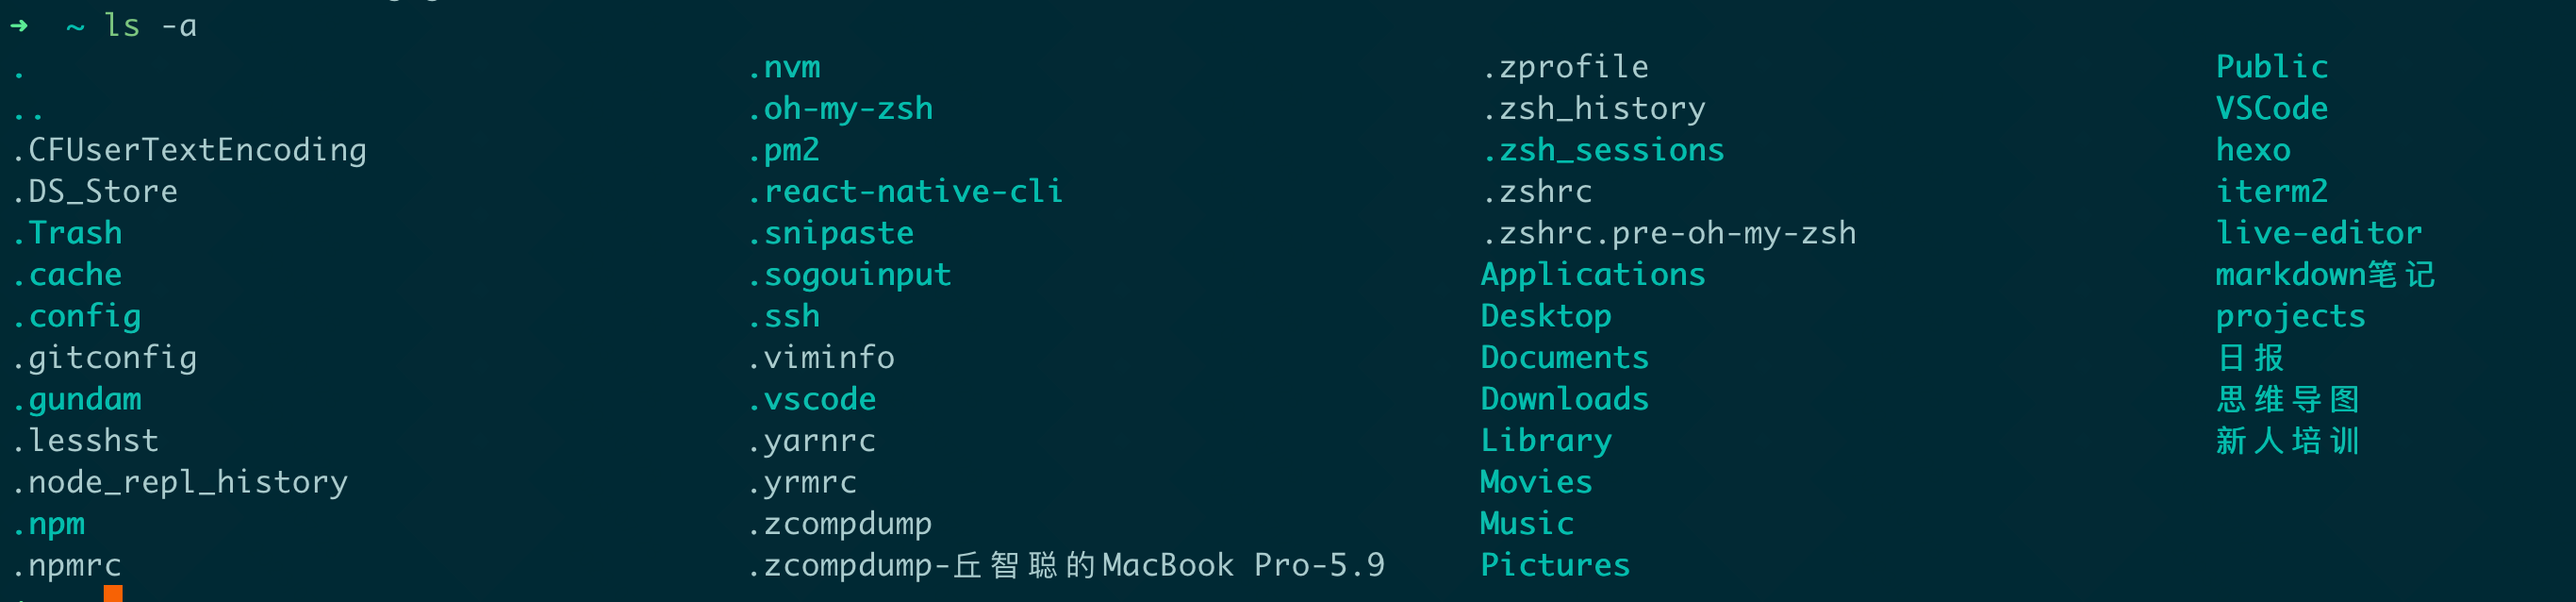Click the green prompt arrow
Image resolution: width=2576 pixels, height=602 pixels.
coord(19,25)
